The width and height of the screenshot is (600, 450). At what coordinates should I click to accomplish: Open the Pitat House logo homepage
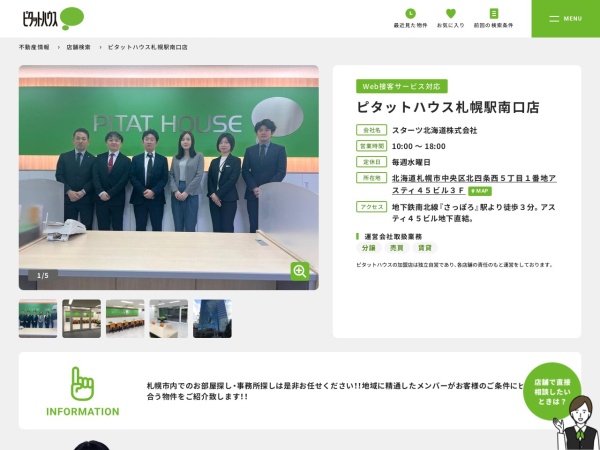click(x=53, y=18)
